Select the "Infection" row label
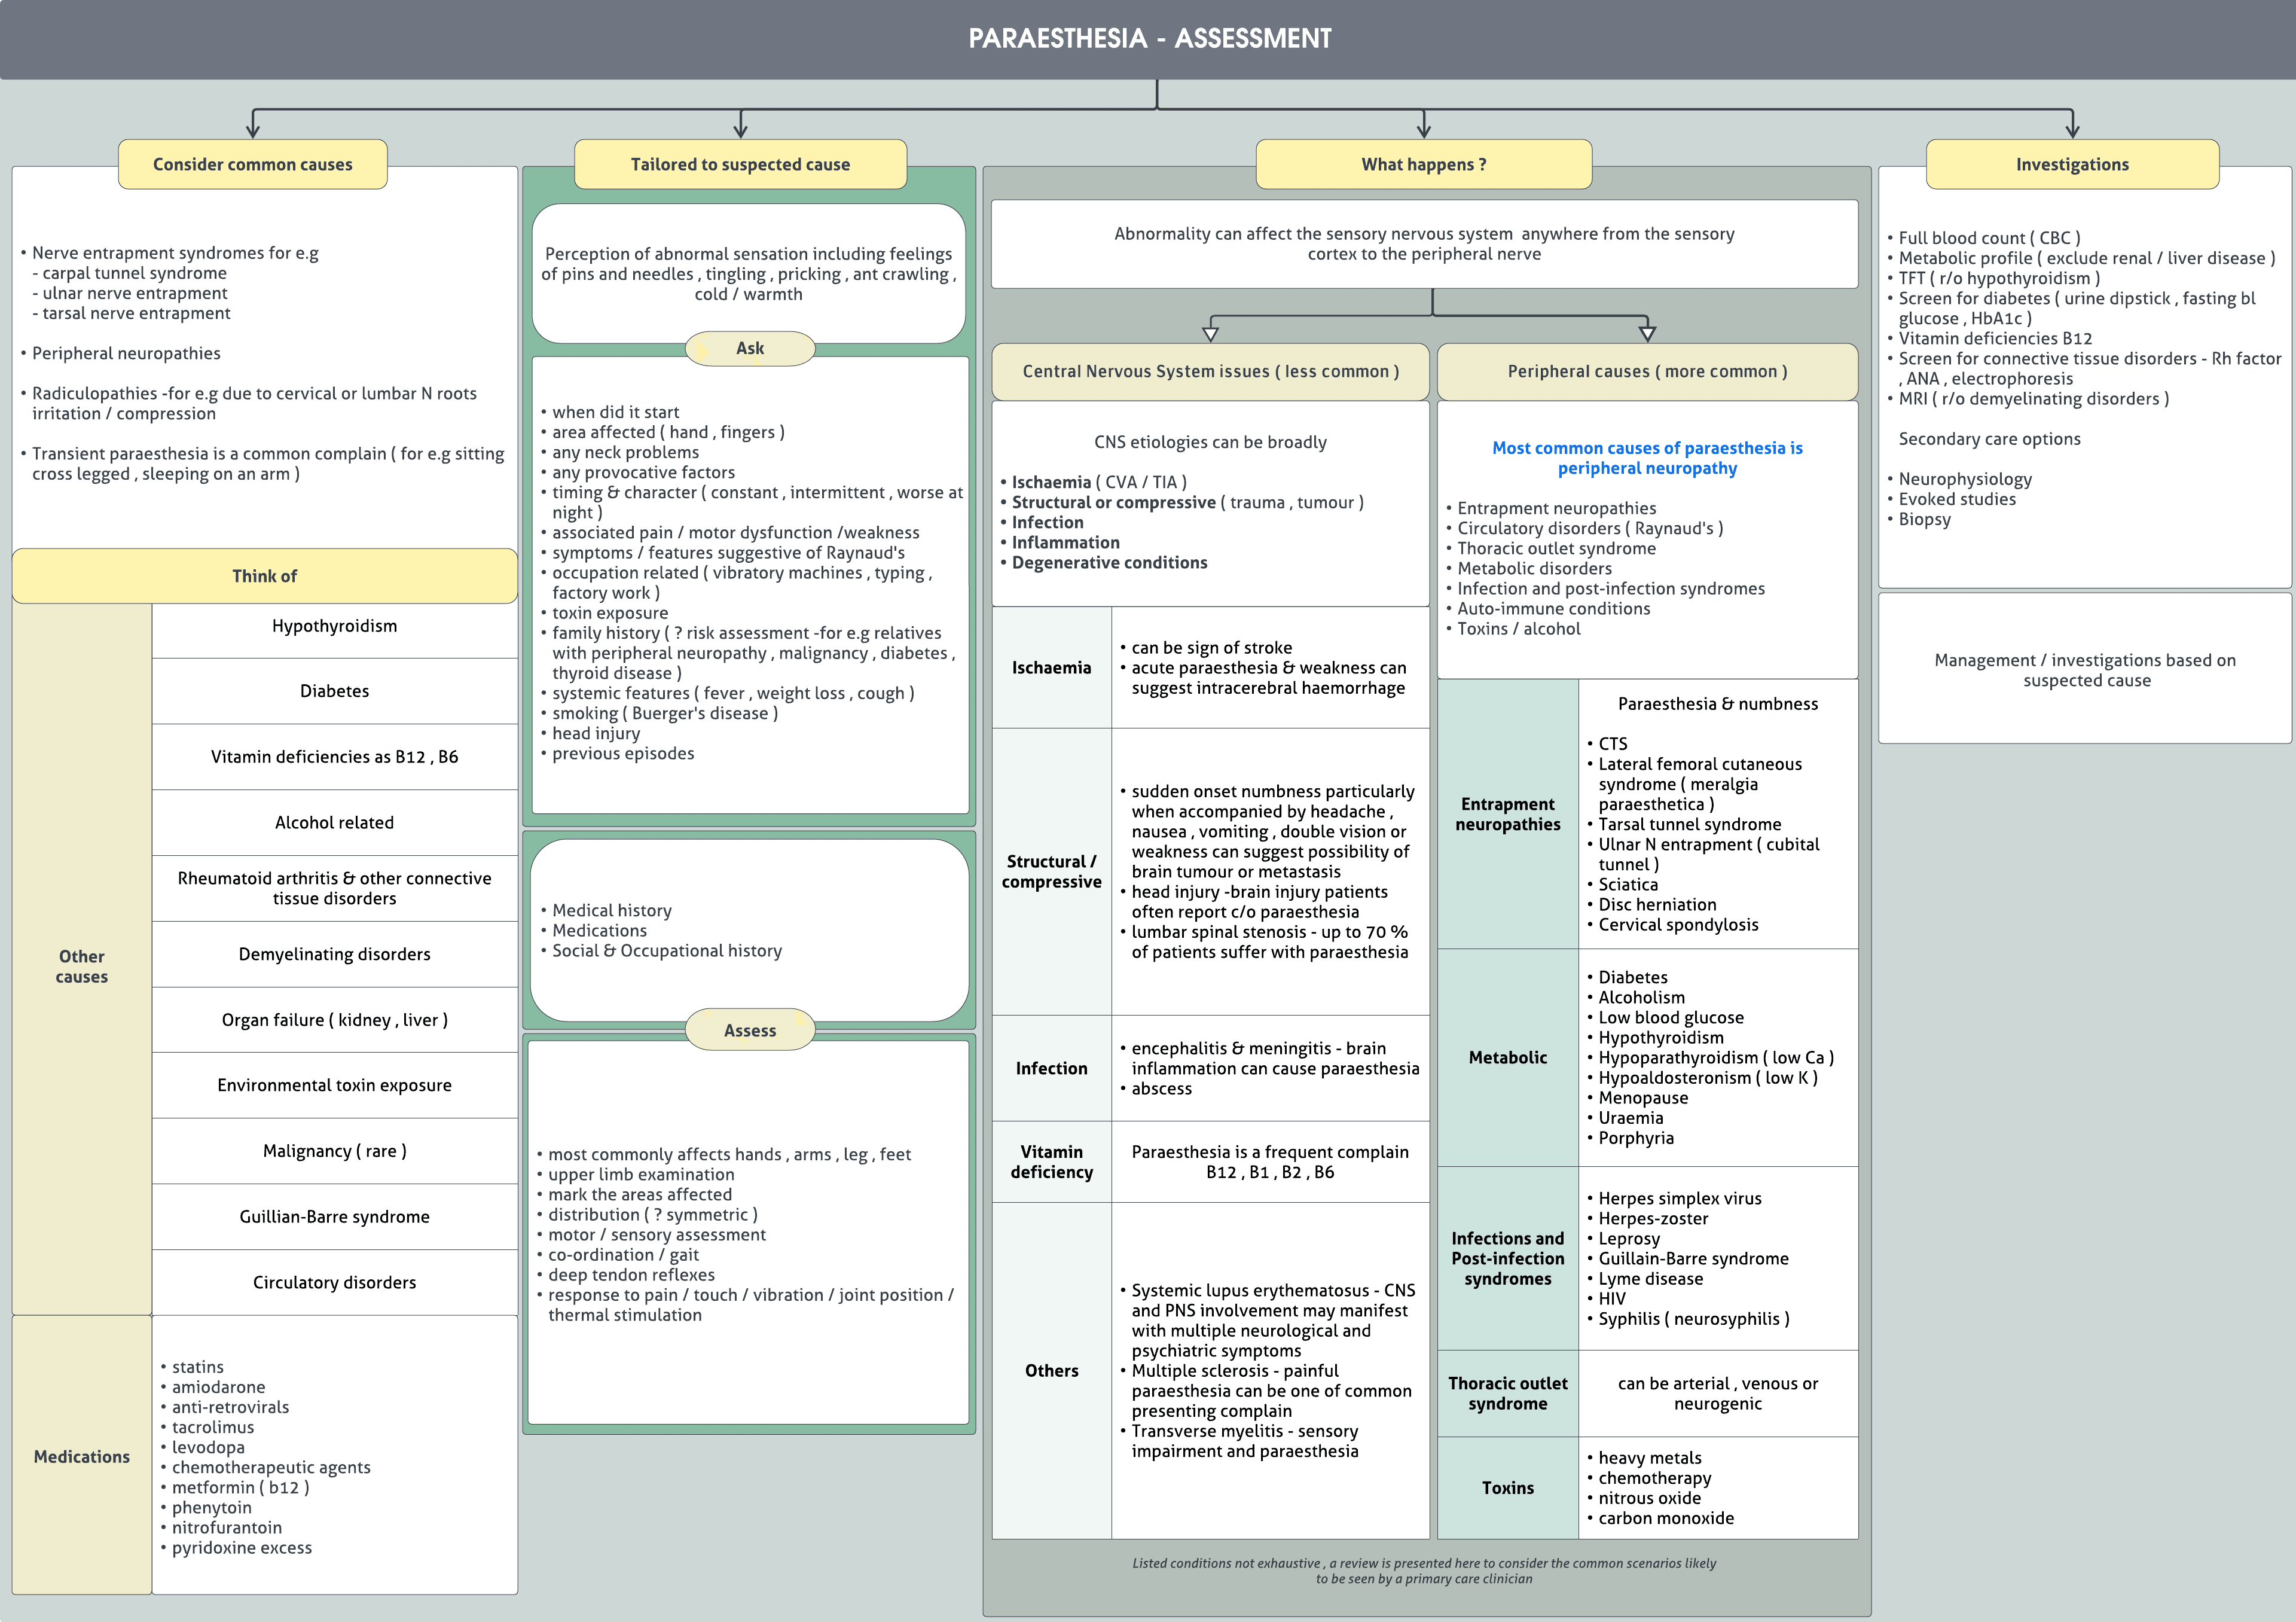 point(1051,1068)
